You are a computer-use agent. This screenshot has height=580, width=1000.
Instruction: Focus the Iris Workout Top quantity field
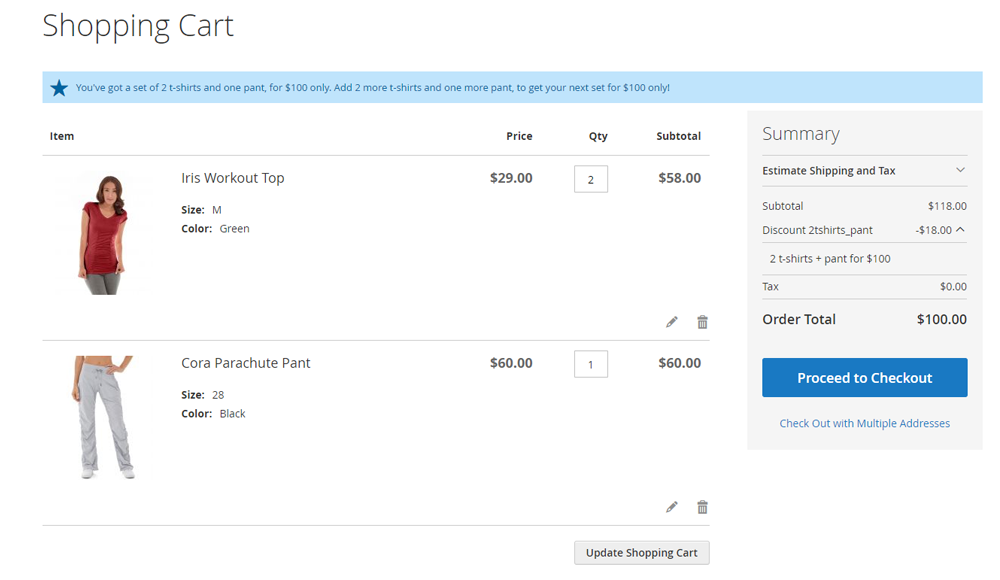point(591,179)
